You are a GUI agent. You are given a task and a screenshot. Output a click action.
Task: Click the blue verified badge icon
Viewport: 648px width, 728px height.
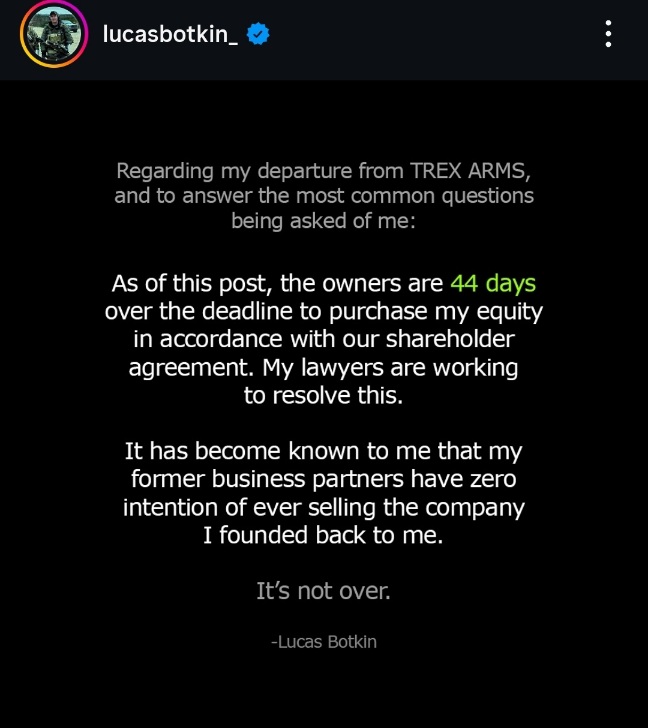[258, 34]
